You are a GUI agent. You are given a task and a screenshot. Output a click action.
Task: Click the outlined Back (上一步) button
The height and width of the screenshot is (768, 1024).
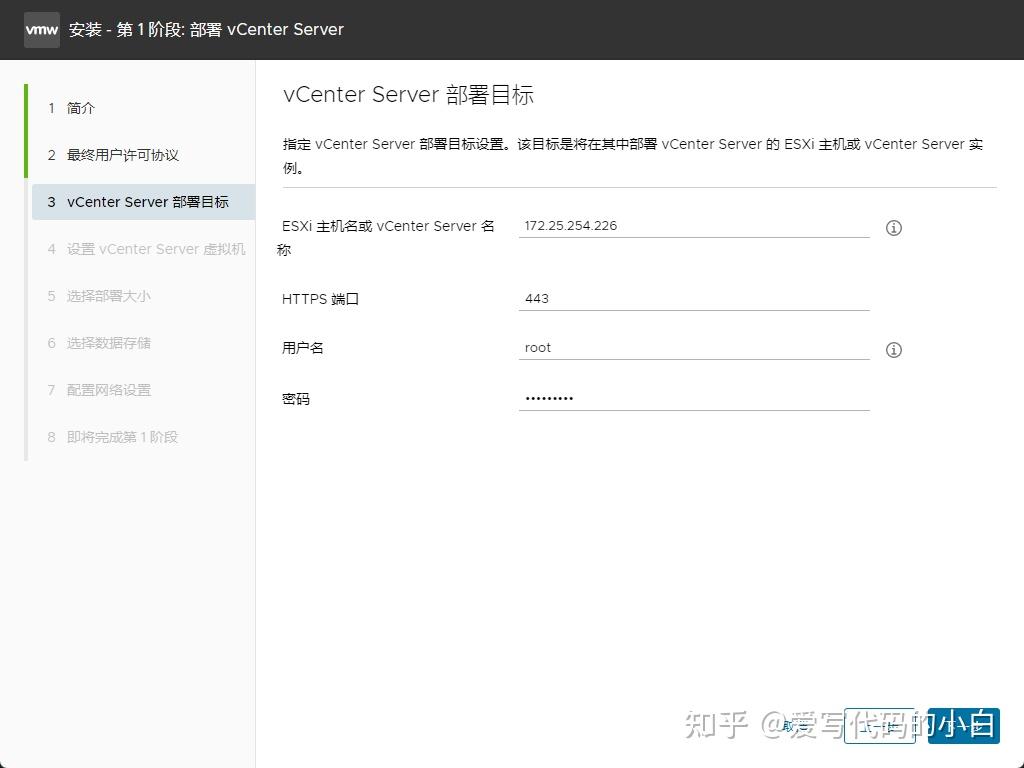coord(880,726)
